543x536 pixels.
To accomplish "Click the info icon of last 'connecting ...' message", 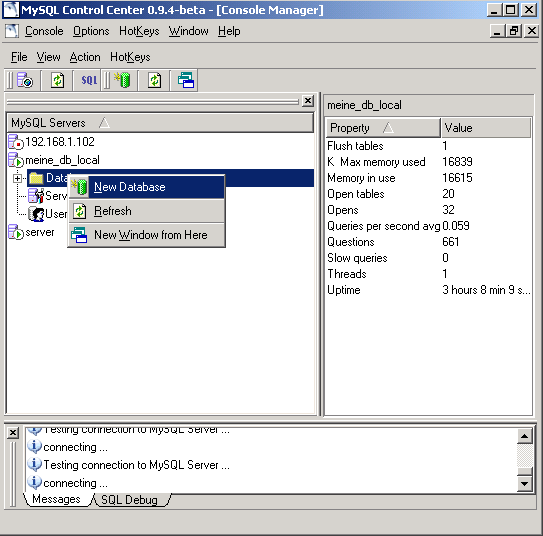I will pos(34,482).
